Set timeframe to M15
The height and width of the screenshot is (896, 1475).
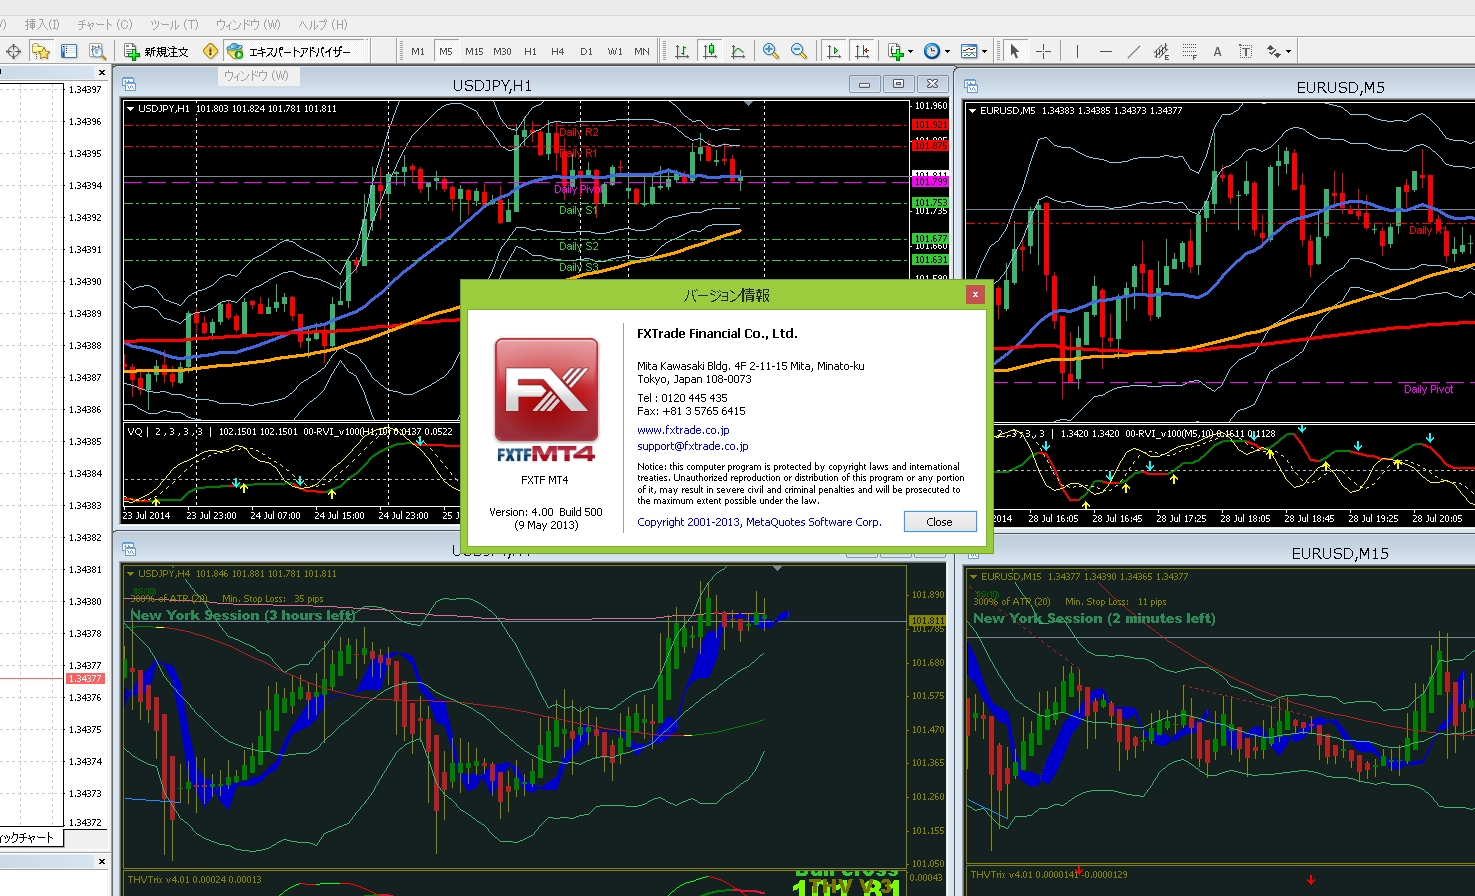(474, 51)
